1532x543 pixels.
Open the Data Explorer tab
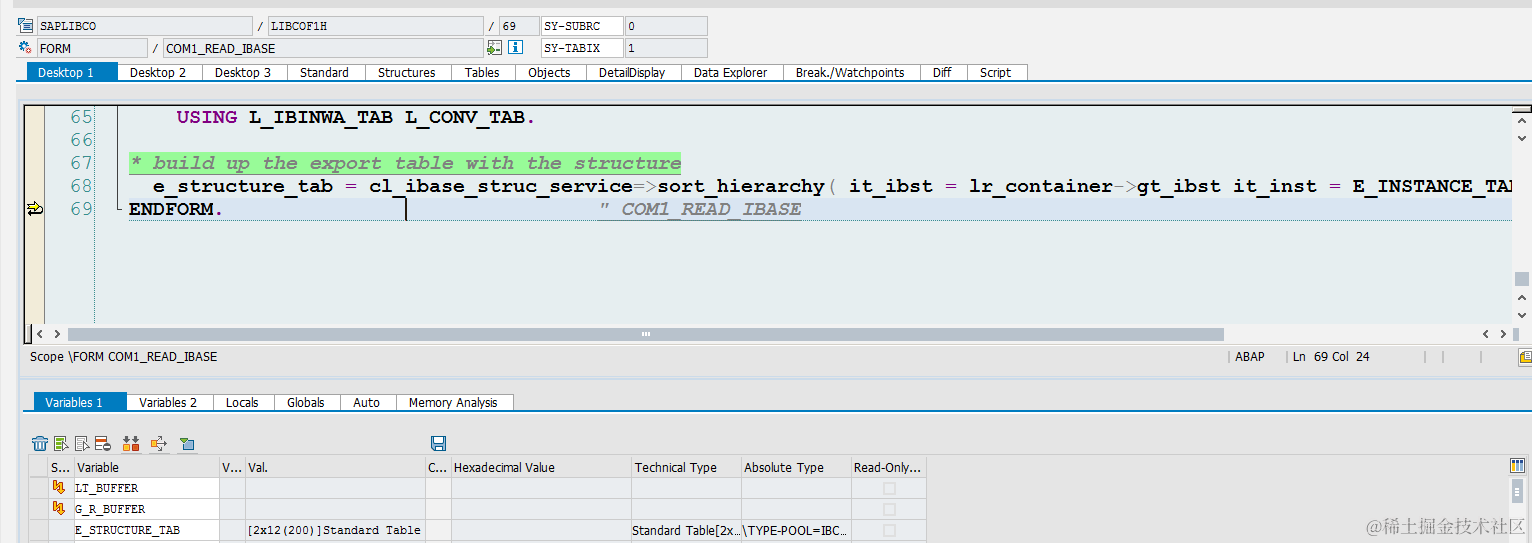(x=730, y=72)
